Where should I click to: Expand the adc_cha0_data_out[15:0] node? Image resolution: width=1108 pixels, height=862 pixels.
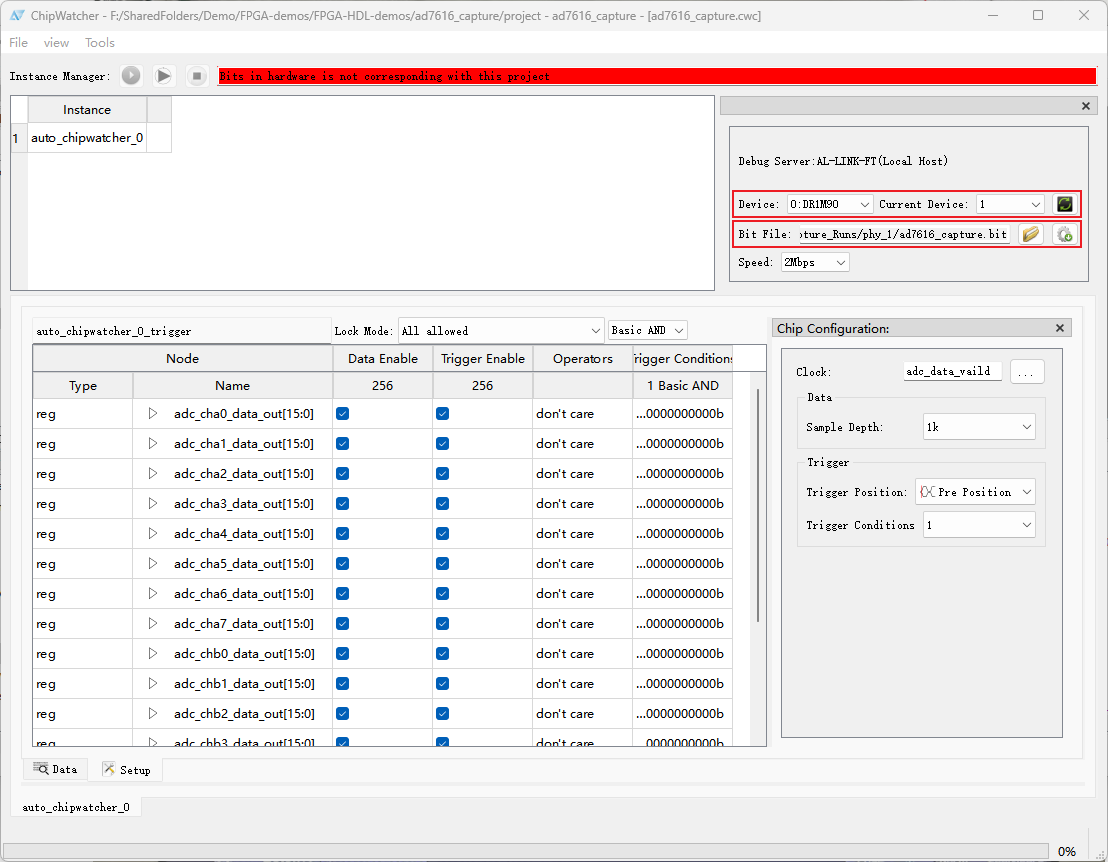pos(153,413)
